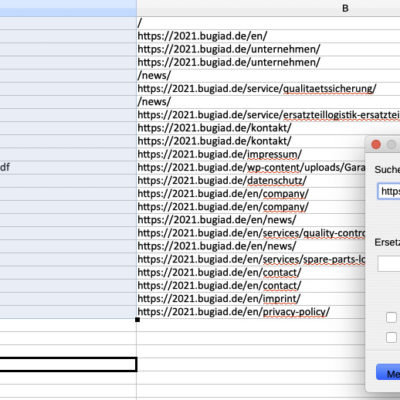Click the fill handle at selection corner
The height and width of the screenshot is (400, 400).
click(x=137, y=319)
